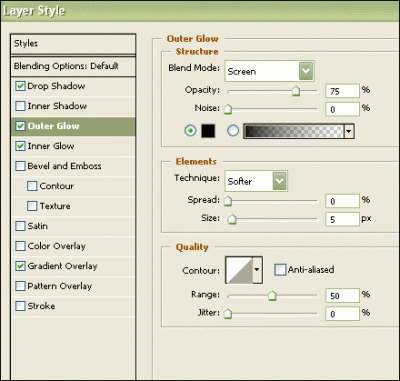400x381 pixels.
Task: Uncheck the Inner Glow checkbox
Action: click(x=20, y=146)
